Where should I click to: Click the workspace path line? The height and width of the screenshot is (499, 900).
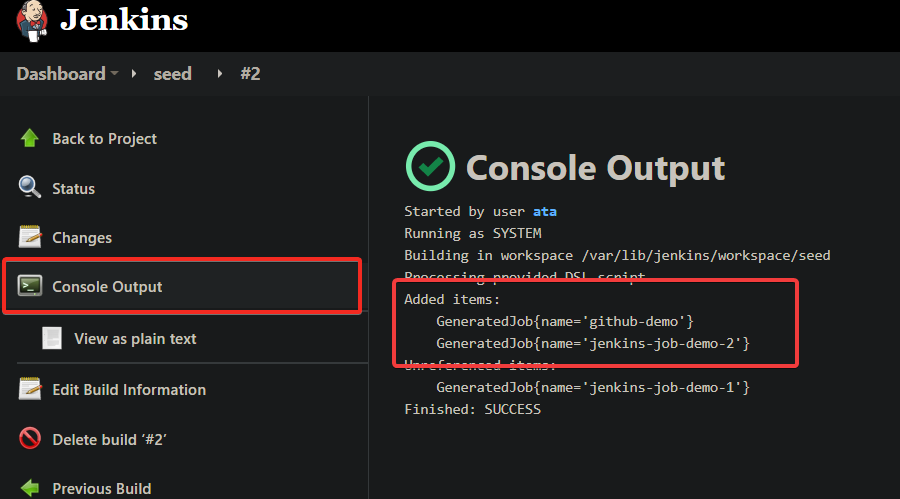coord(617,256)
